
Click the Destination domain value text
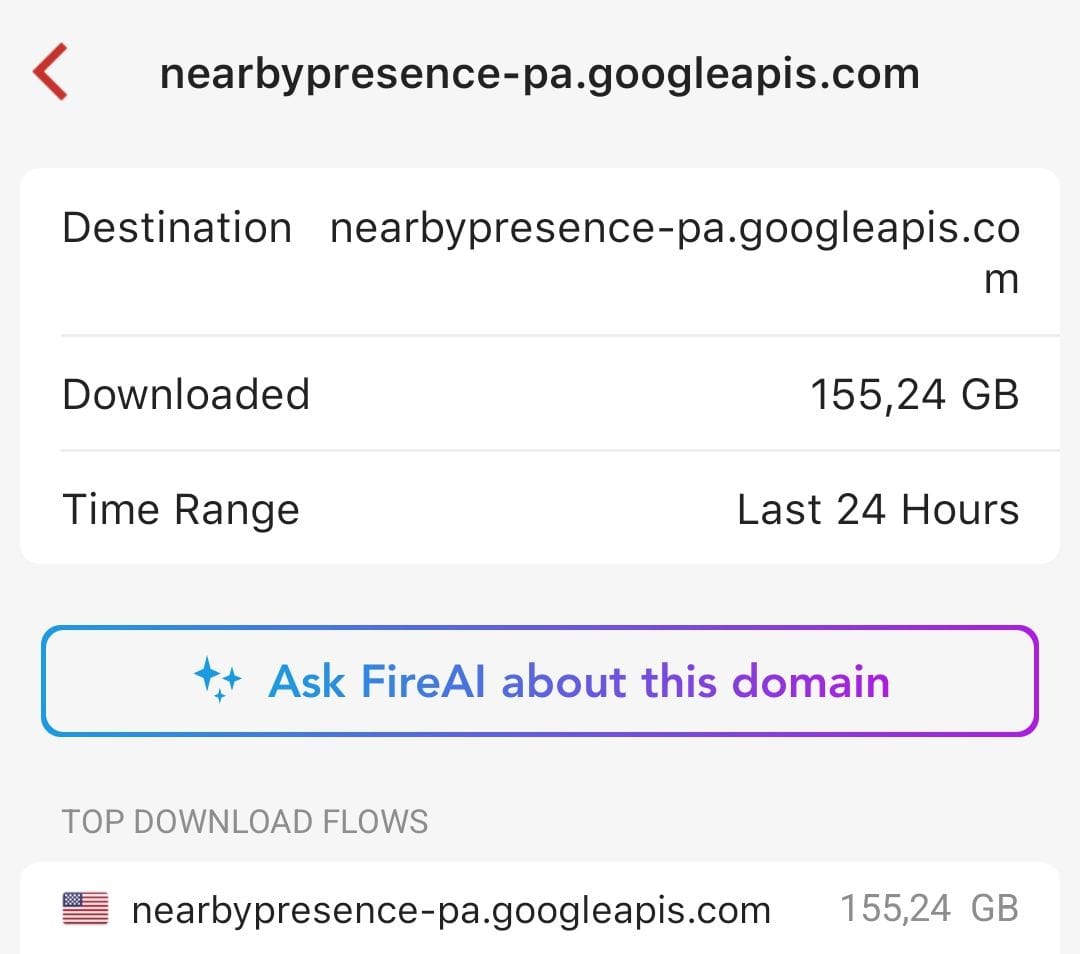675,229
